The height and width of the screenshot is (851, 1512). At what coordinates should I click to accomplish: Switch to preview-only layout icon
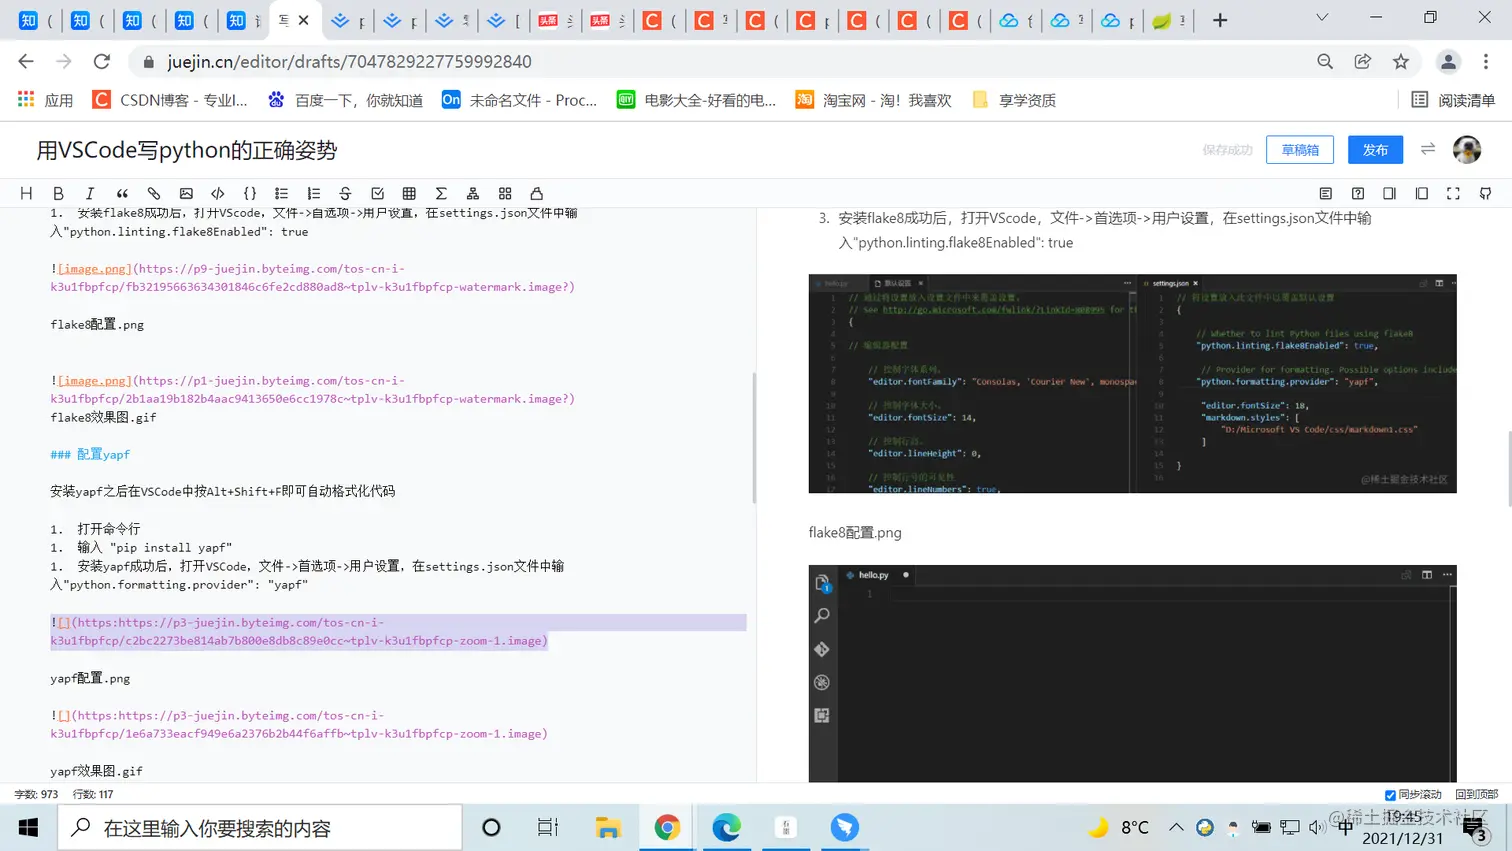(1422, 193)
